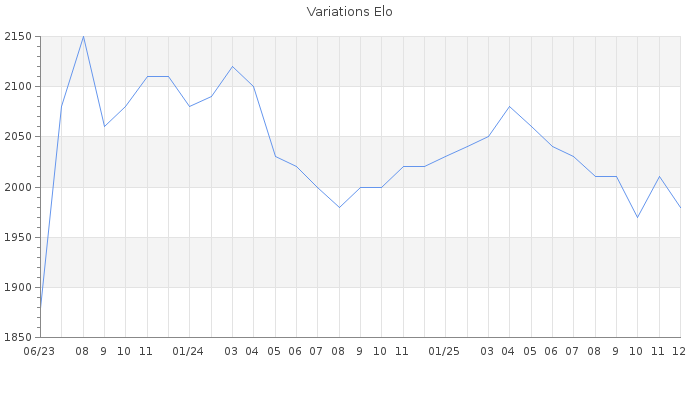The image size is (700, 400).
Task: Select the final 12 x-axis label
Action: [x=678, y=351]
